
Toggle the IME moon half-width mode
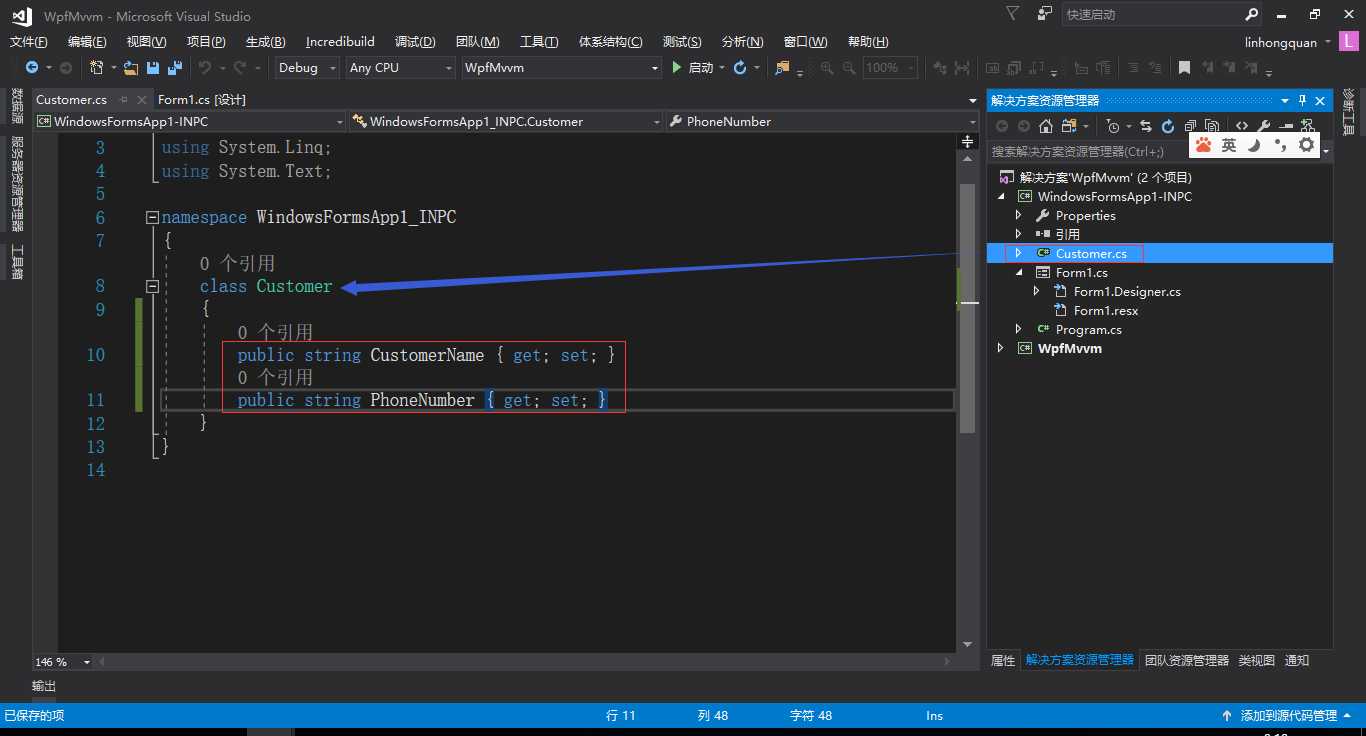1254,145
